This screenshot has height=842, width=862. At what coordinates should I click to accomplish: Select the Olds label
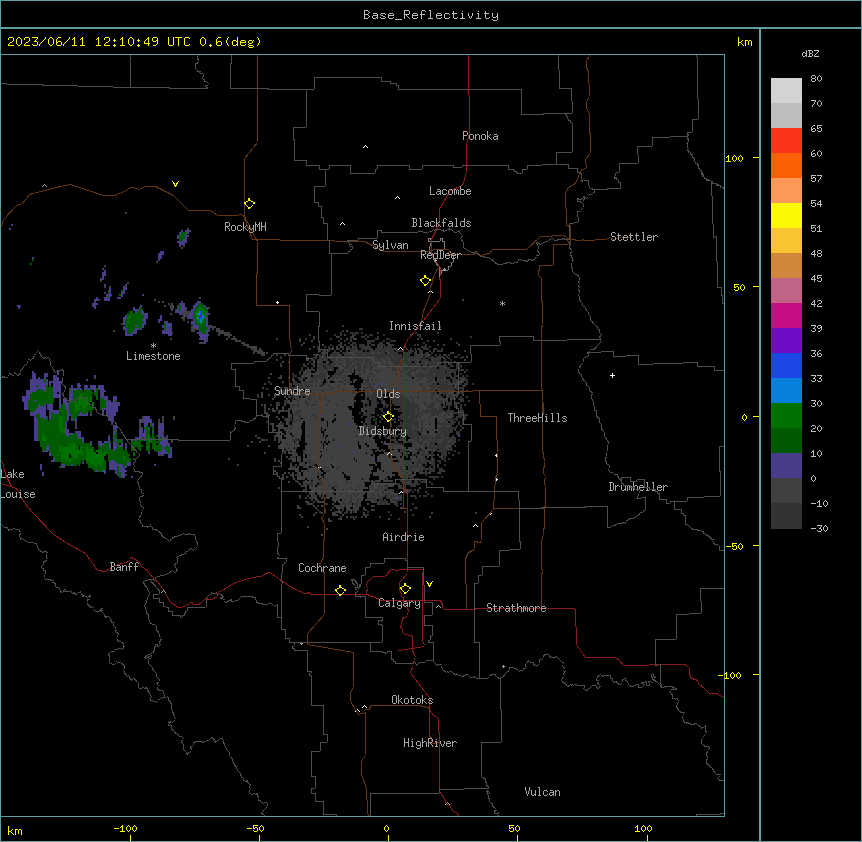388,394
